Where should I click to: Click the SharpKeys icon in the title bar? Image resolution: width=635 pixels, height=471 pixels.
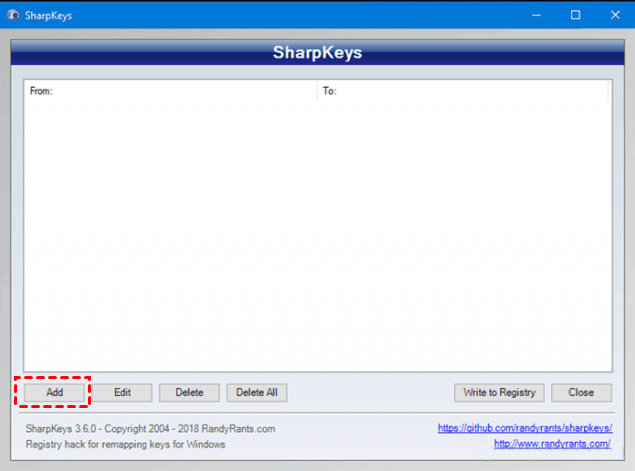(x=13, y=15)
